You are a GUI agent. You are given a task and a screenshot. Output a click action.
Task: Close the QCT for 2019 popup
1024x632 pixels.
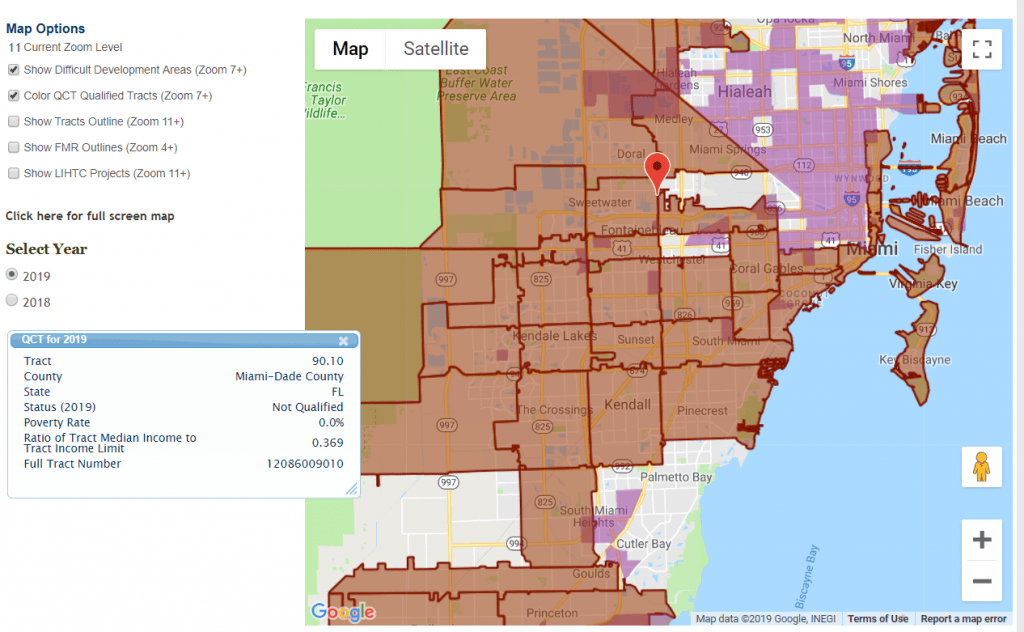(x=344, y=340)
